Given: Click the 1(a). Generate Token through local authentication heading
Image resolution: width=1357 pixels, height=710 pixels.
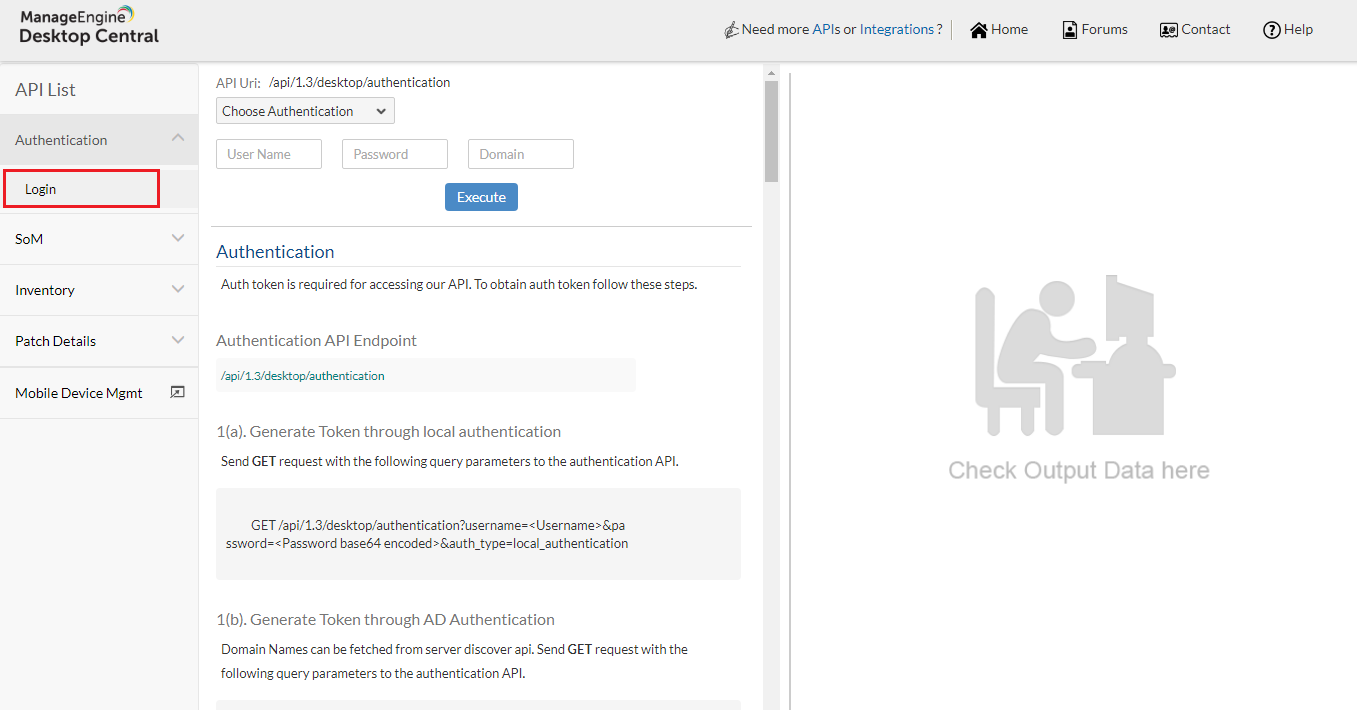Looking at the screenshot, I should pyautogui.click(x=388, y=432).
